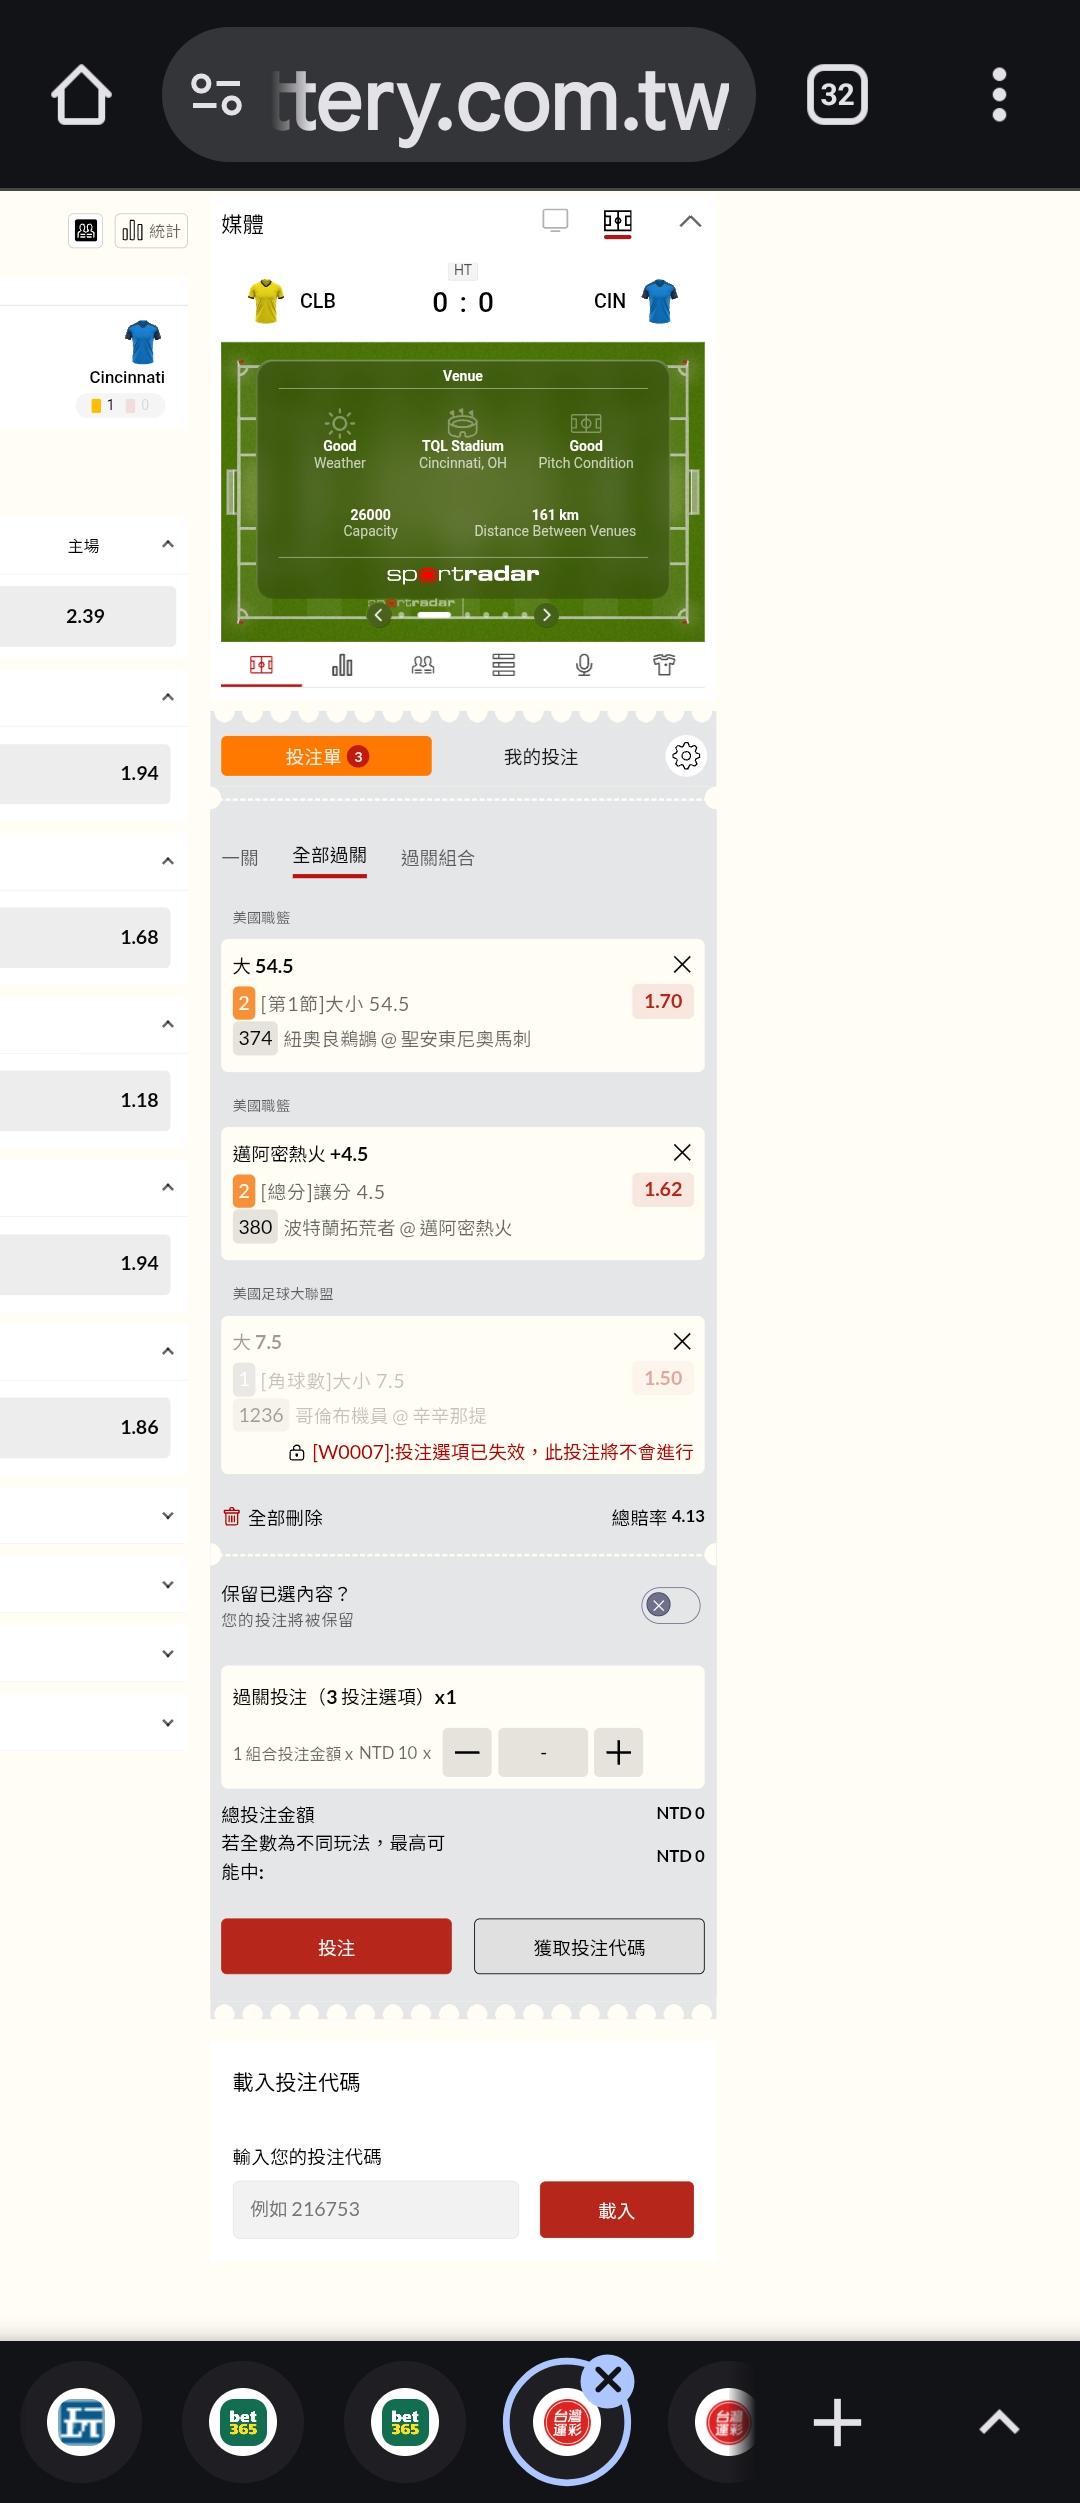
Task: Expand the bottom tab bar chevron
Action: 998,2422
